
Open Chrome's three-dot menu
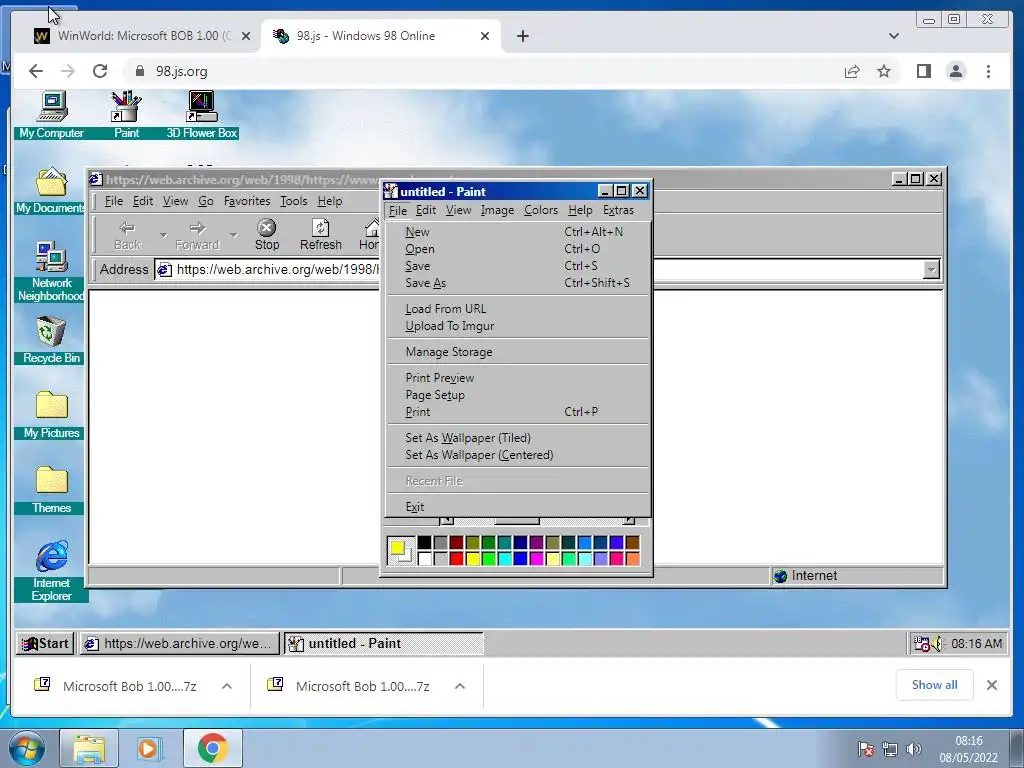point(988,71)
